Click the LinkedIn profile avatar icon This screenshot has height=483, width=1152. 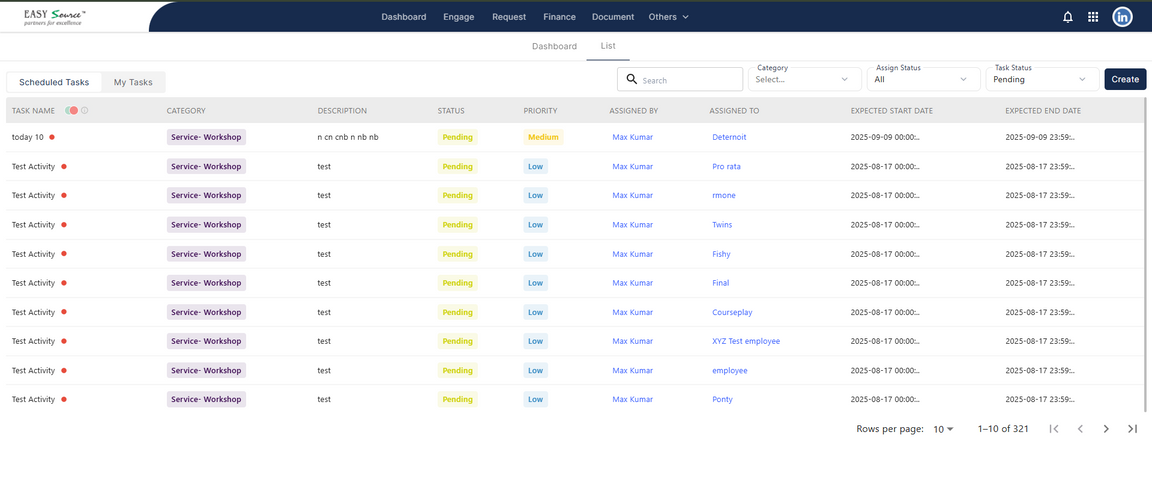(x=1122, y=17)
